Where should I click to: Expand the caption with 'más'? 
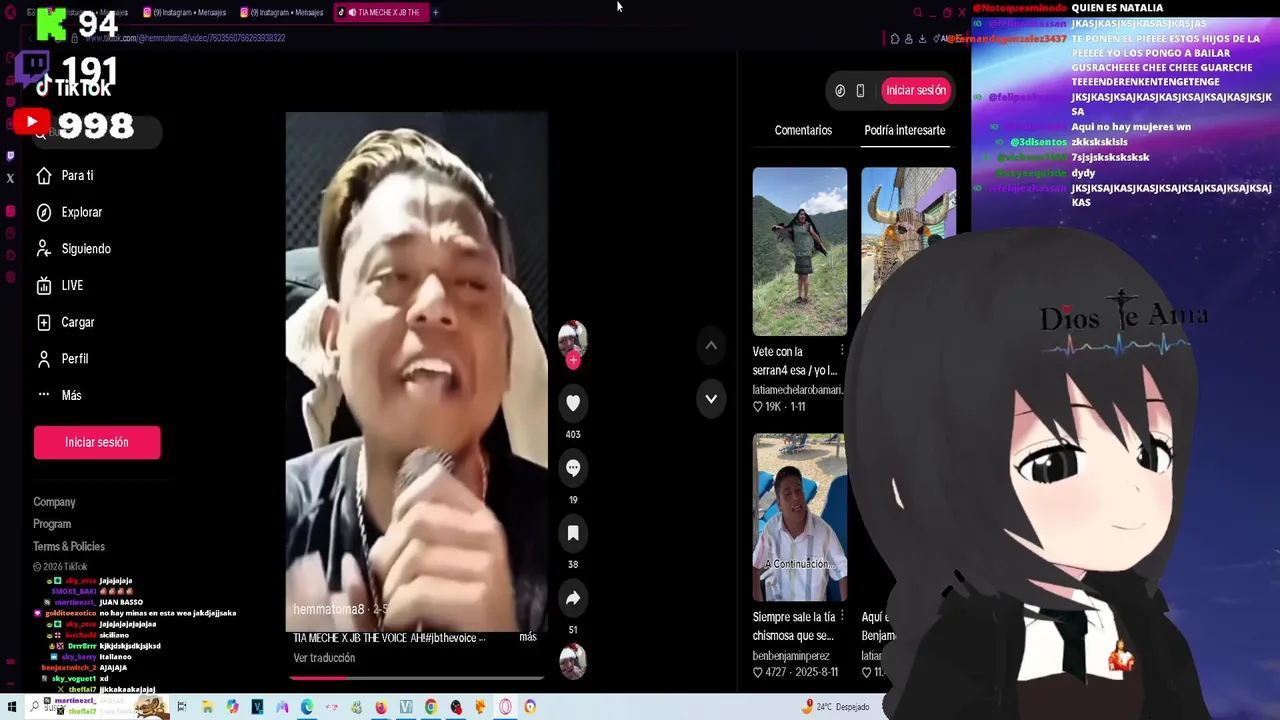tap(528, 637)
